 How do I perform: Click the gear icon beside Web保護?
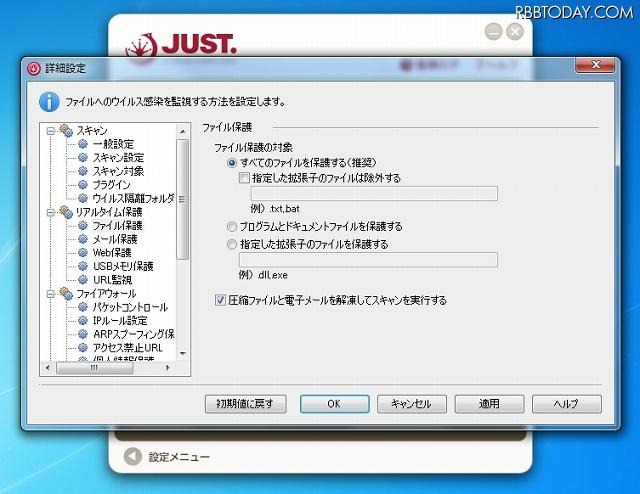[82, 252]
